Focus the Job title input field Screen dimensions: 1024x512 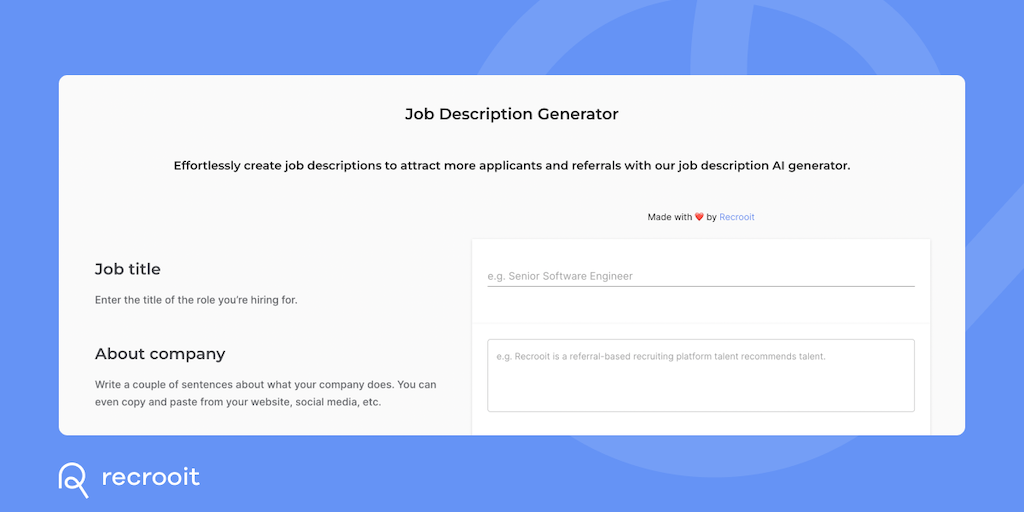coord(700,276)
